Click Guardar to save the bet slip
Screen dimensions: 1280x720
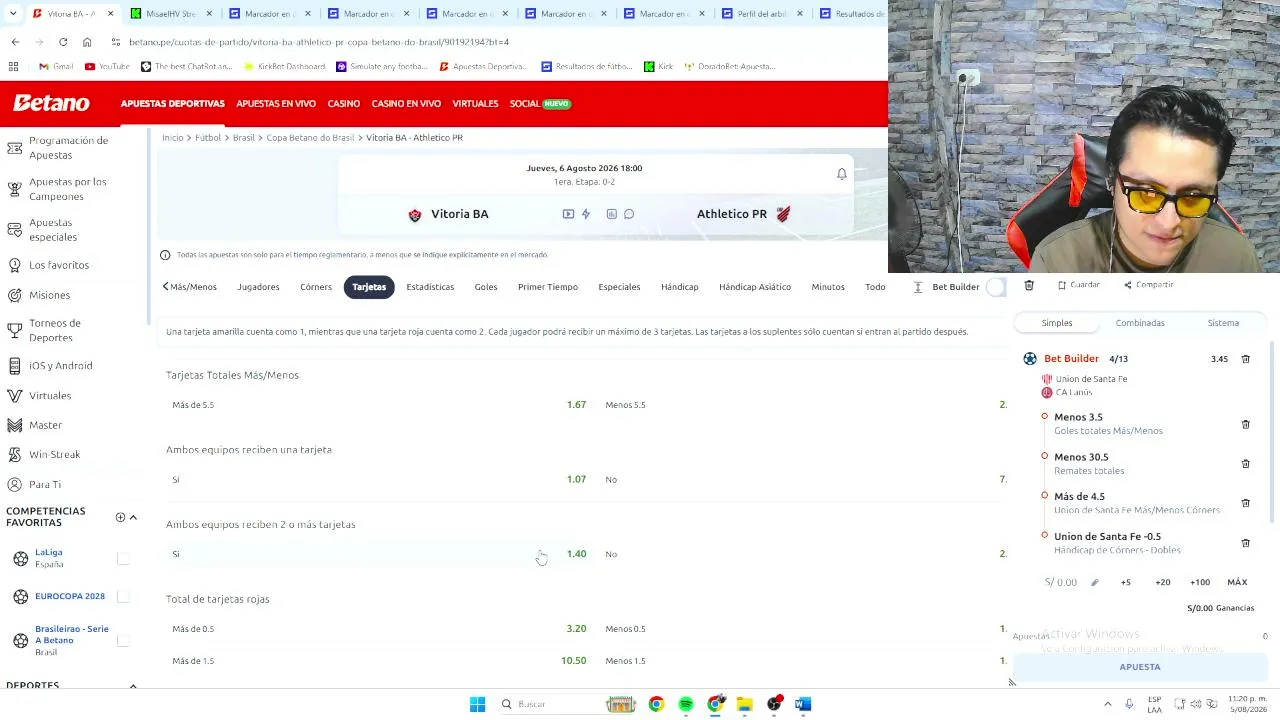tap(1079, 285)
